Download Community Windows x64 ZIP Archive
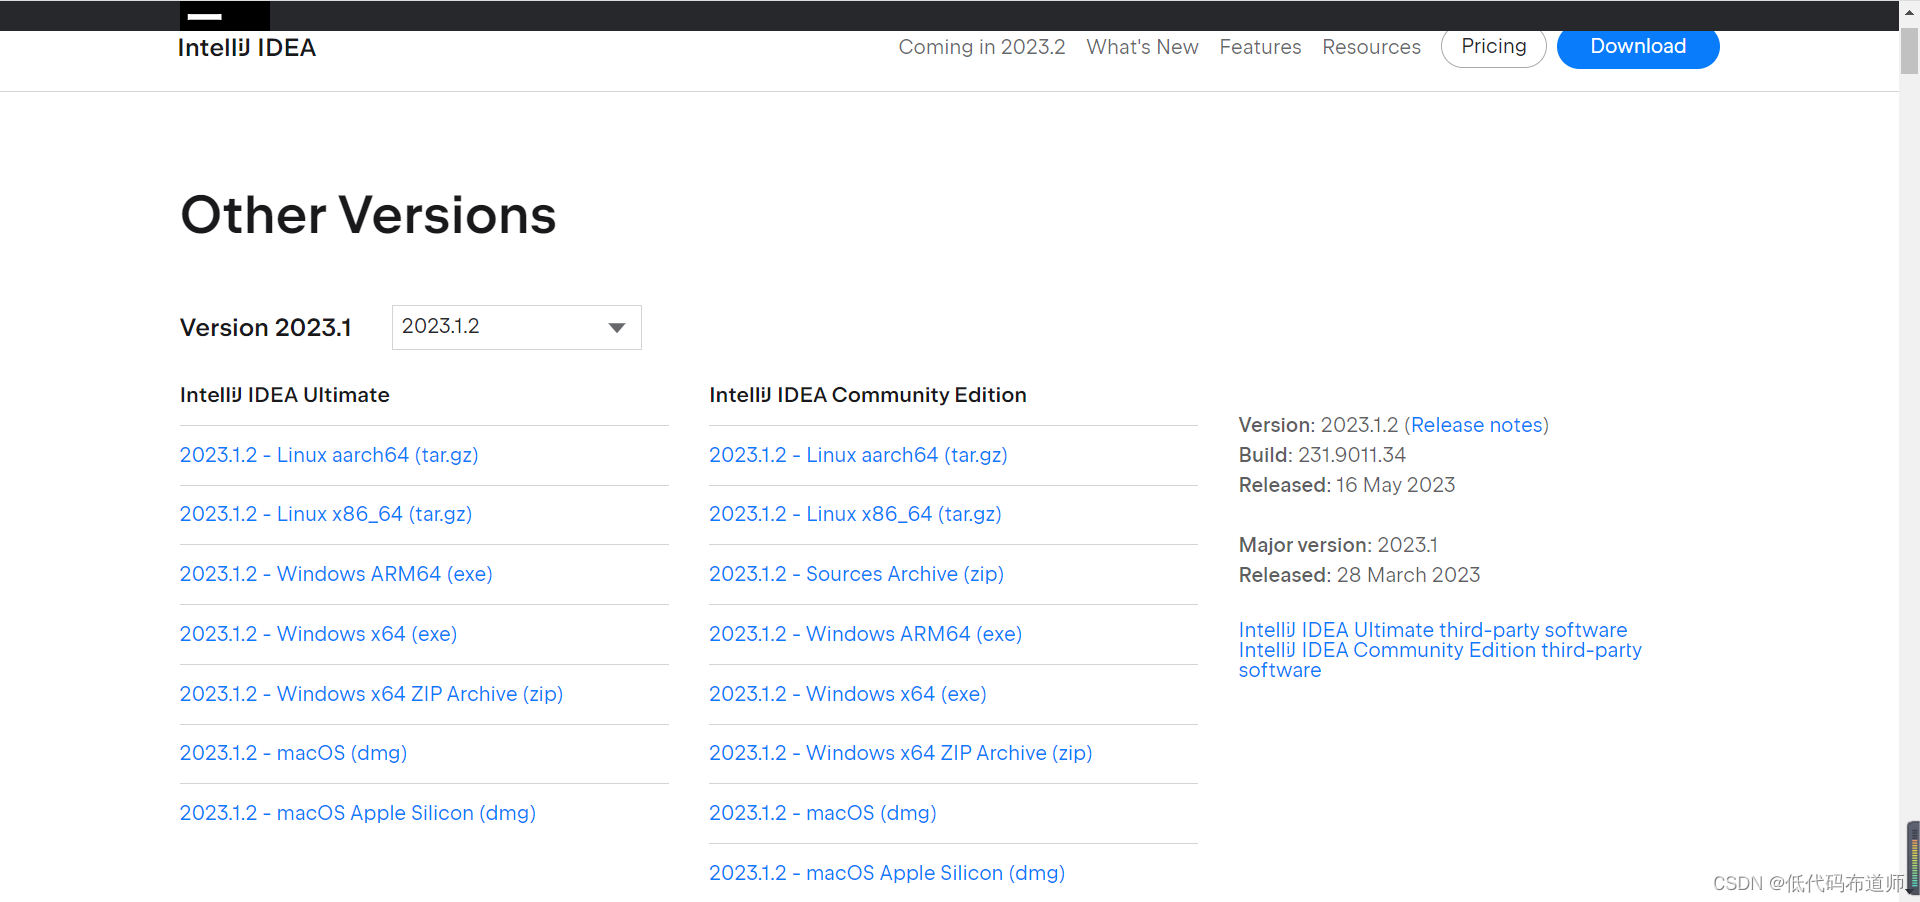This screenshot has height=902, width=1920. 901,753
